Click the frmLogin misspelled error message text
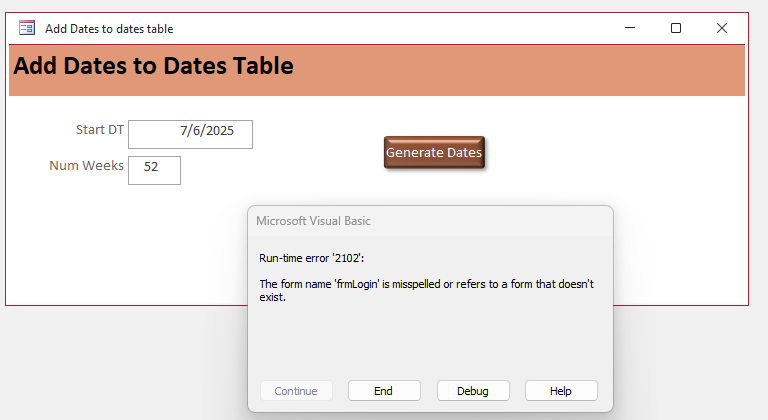 click(426, 290)
